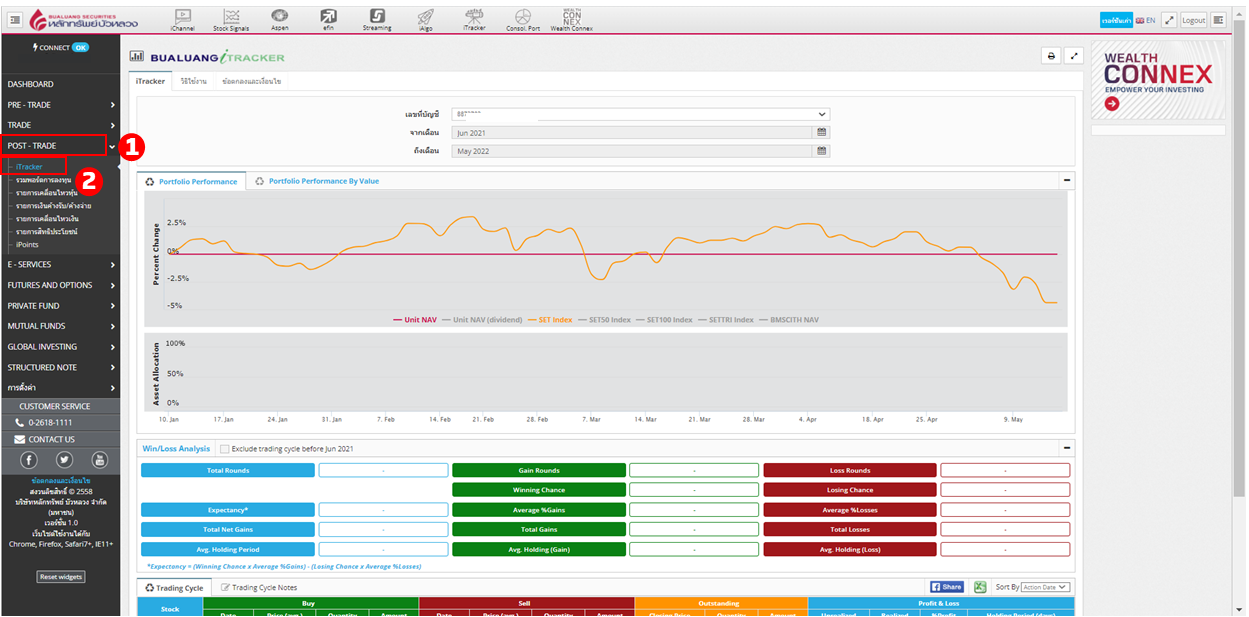Expand the STRUCTURED NOTE menu
Screen dimensions: 1249x617
tap(60, 367)
